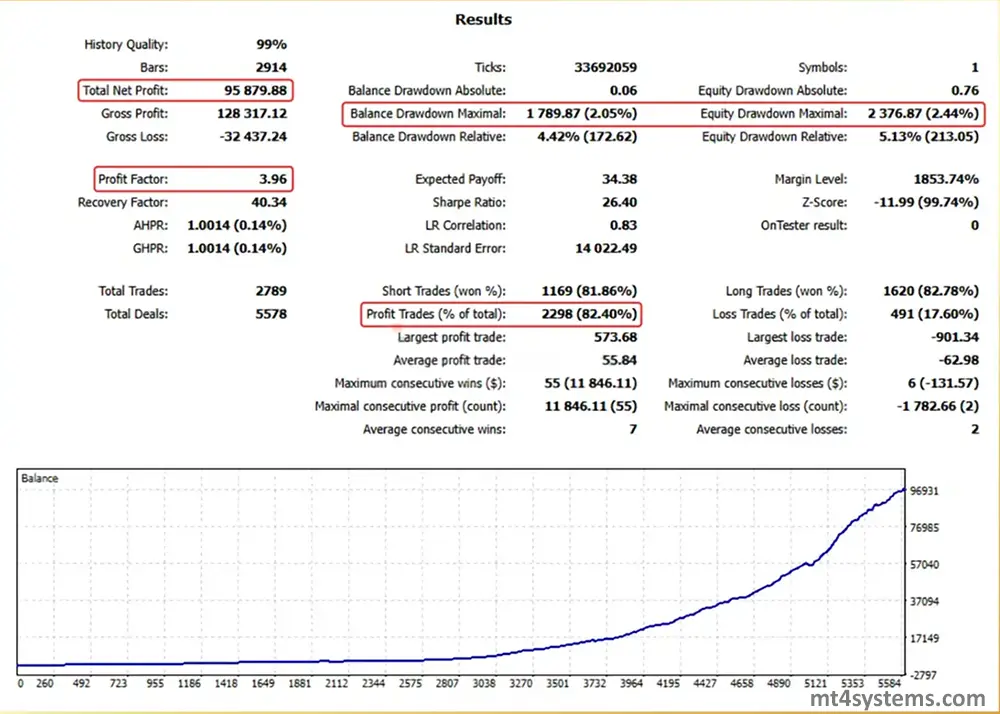Viewport: 1000px width, 714px height.
Task: Click the Results heading at the top
Action: [x=484, y=19]
